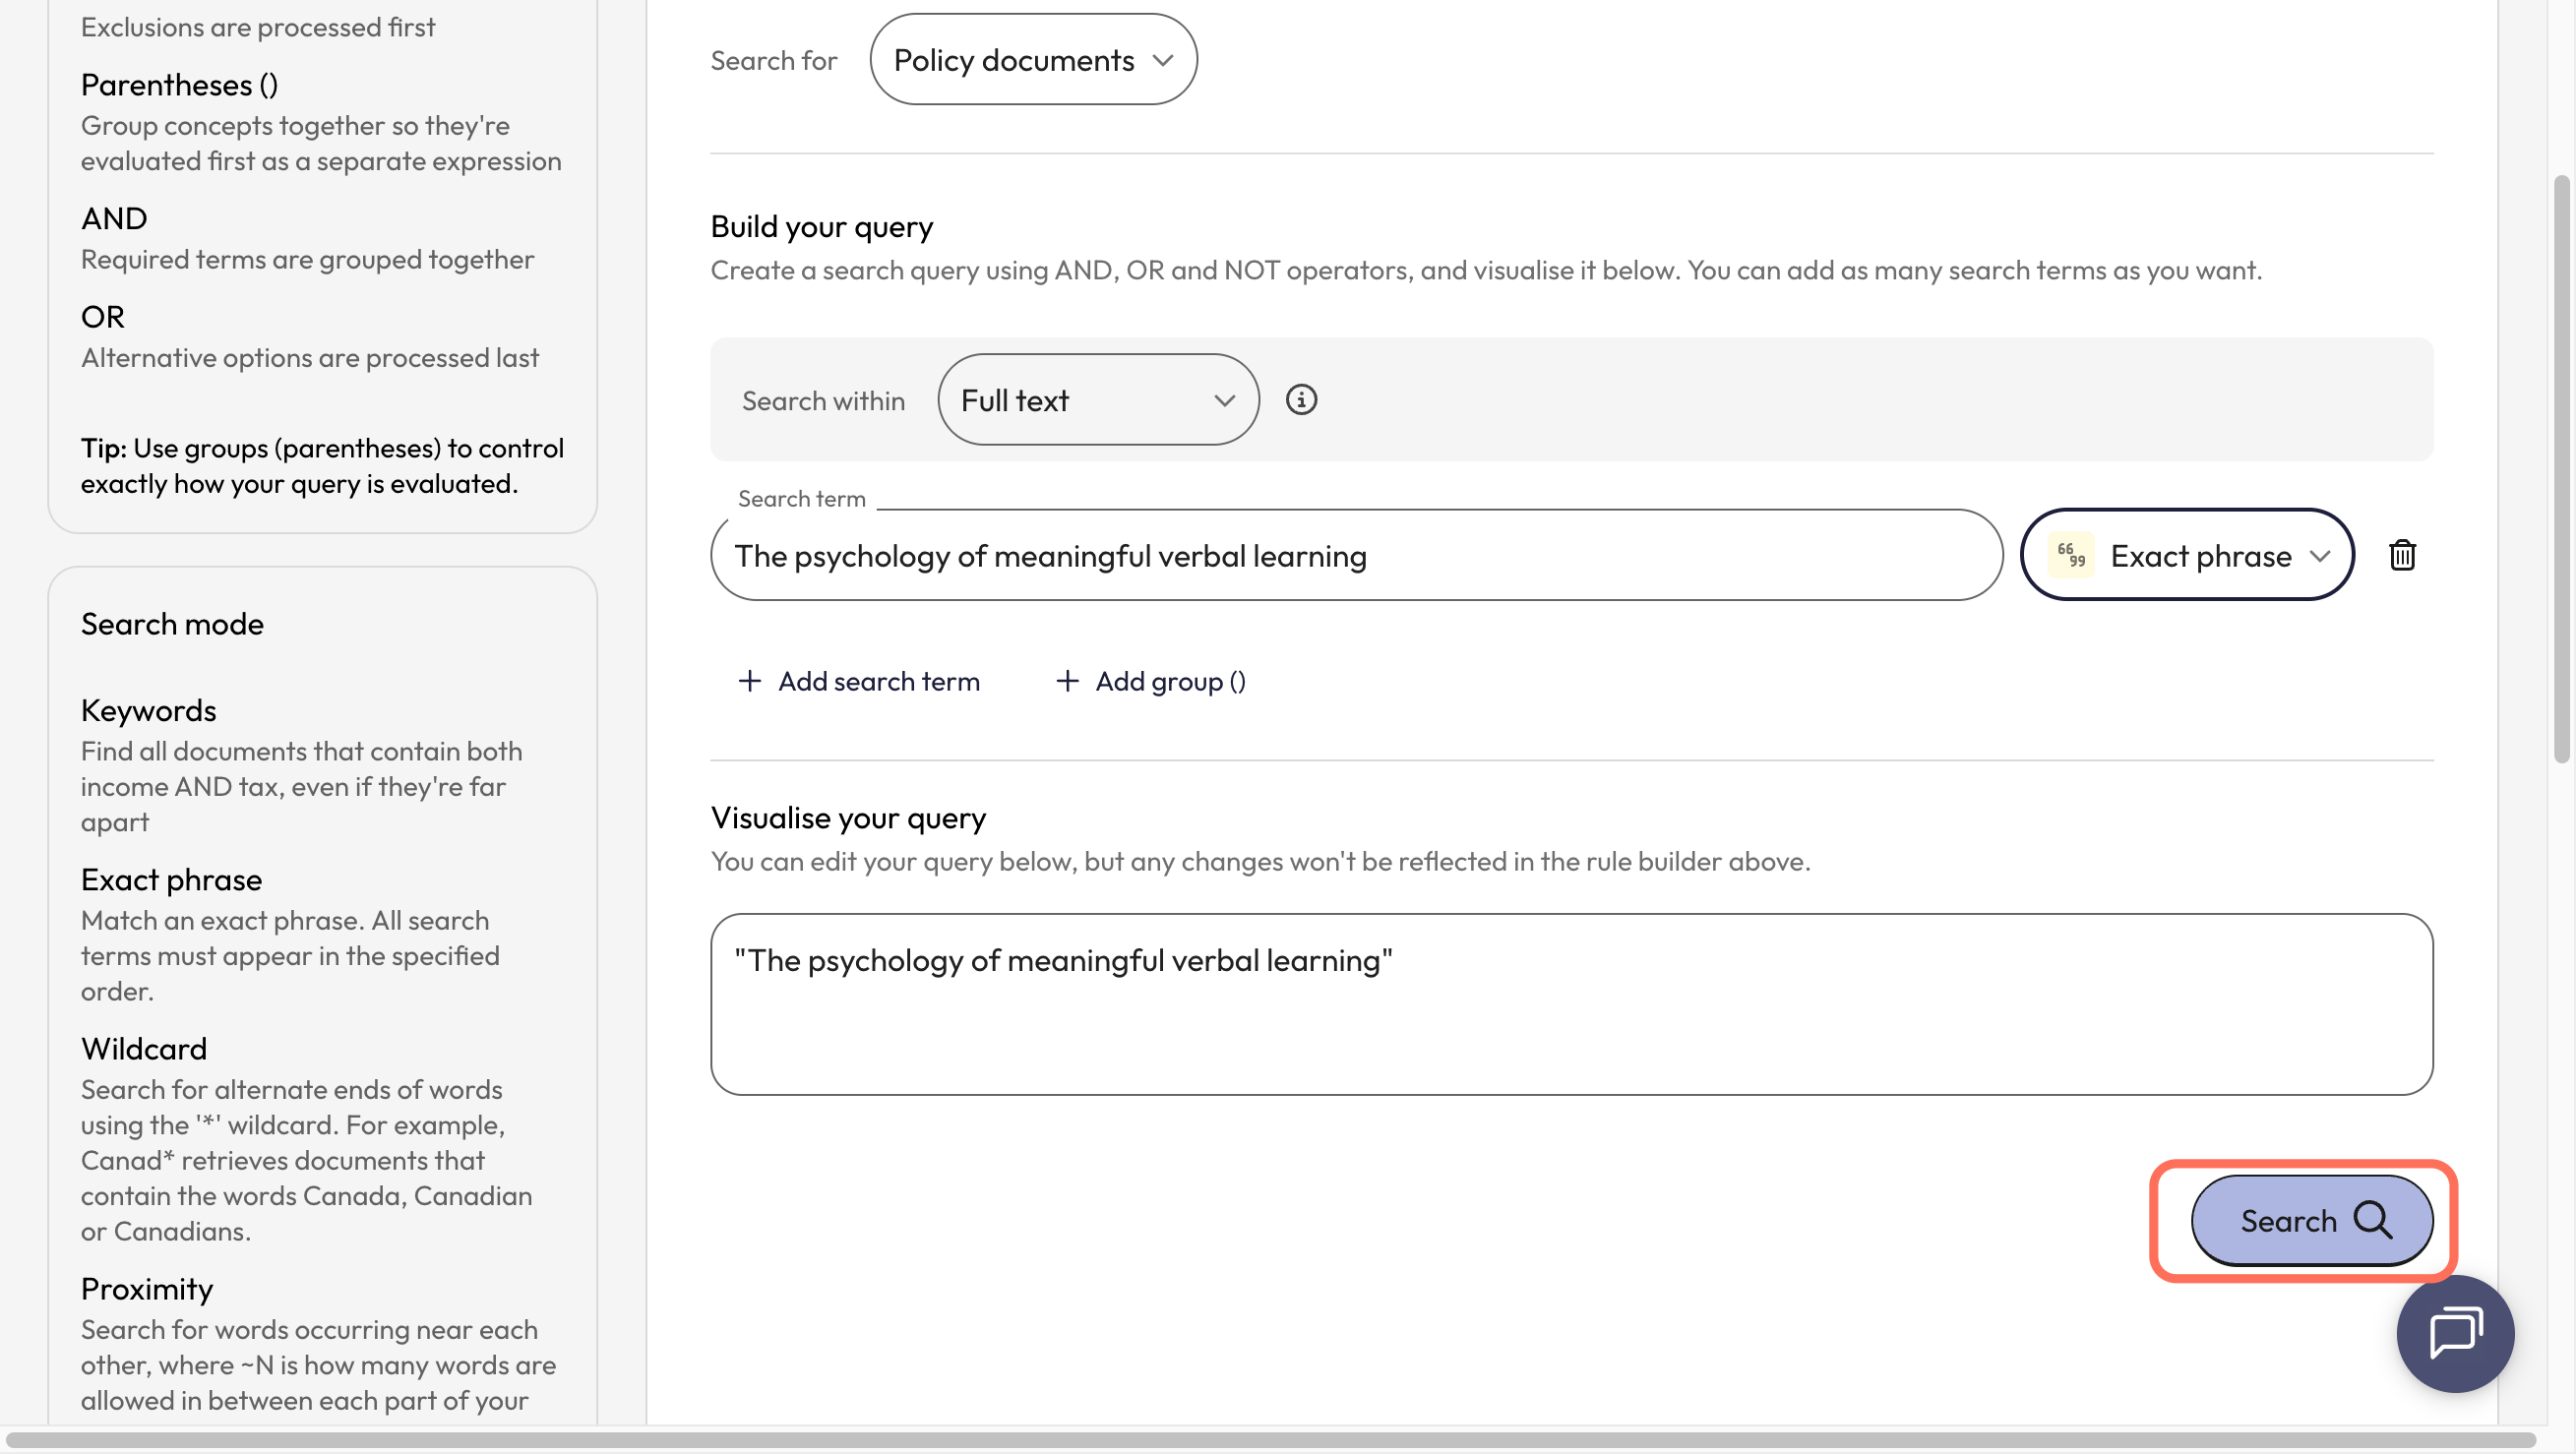Click 'Alternative options are processed last' text
Screen dimensions: 2576x1454
pyautogui.click(x=310, y=358)
